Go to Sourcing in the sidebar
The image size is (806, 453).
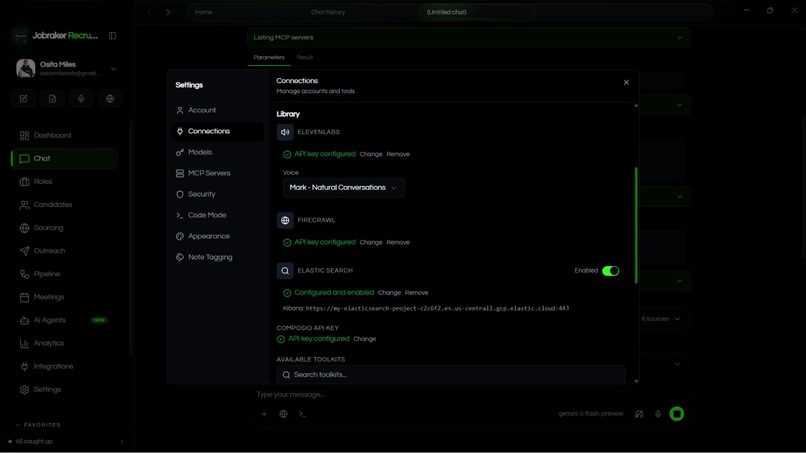click(x=64, y=228)
